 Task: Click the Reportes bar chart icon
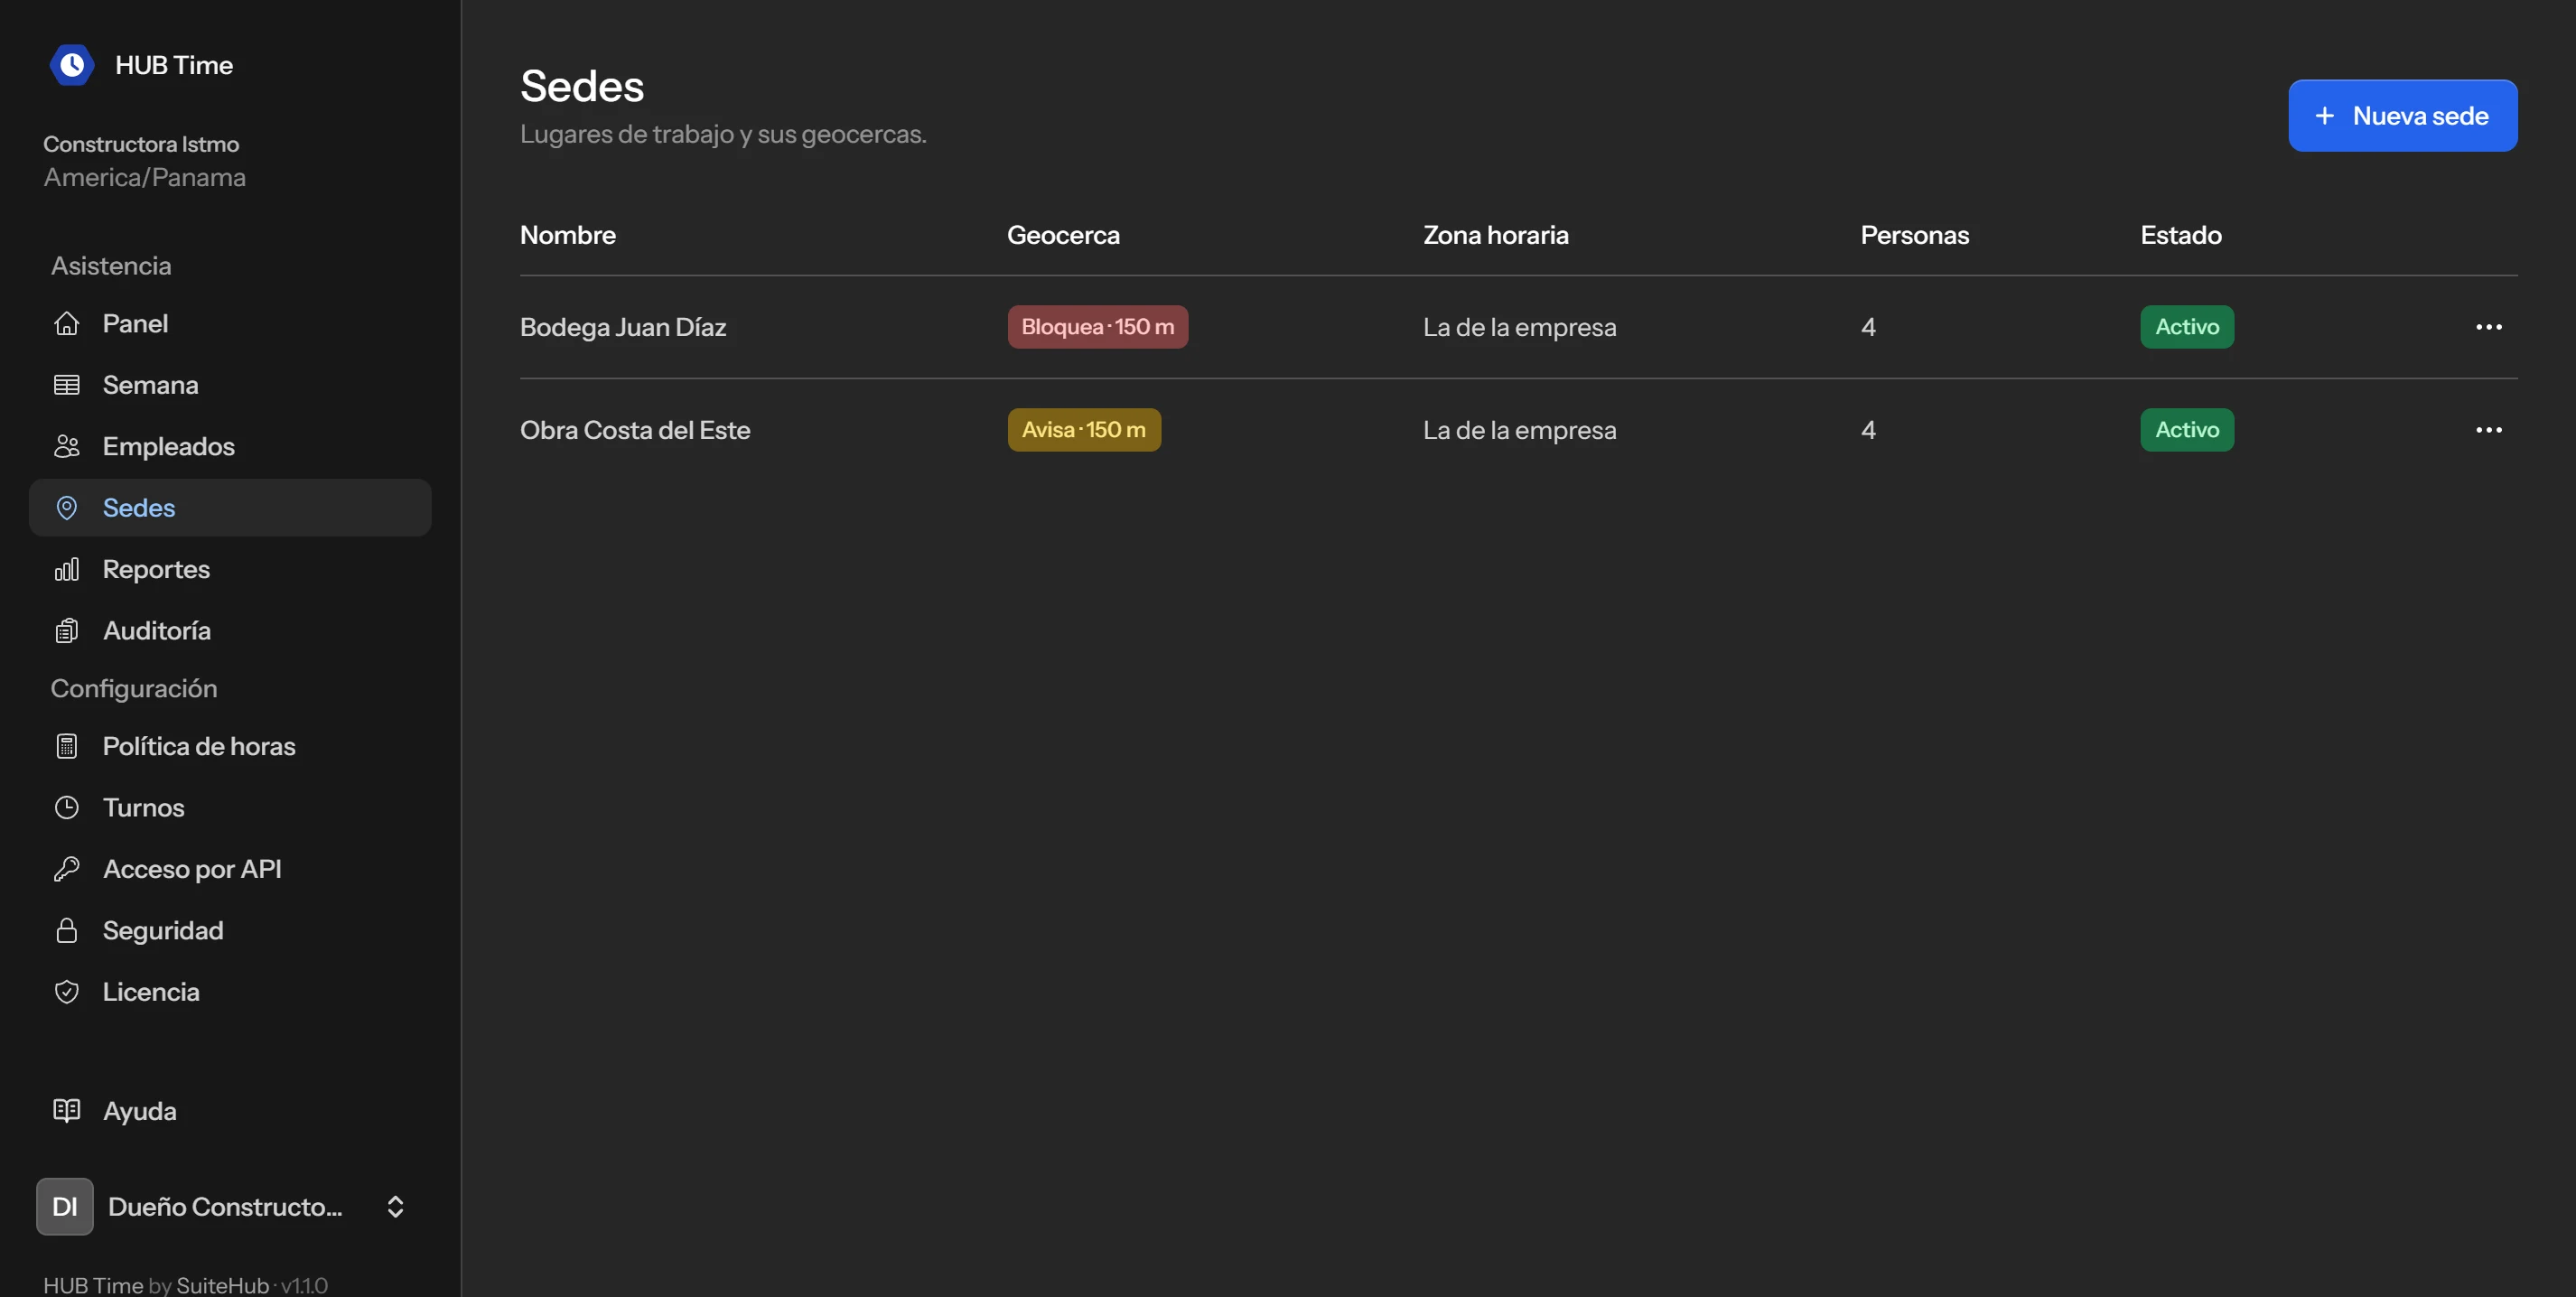pyautogui.click(x=67, y=569)
